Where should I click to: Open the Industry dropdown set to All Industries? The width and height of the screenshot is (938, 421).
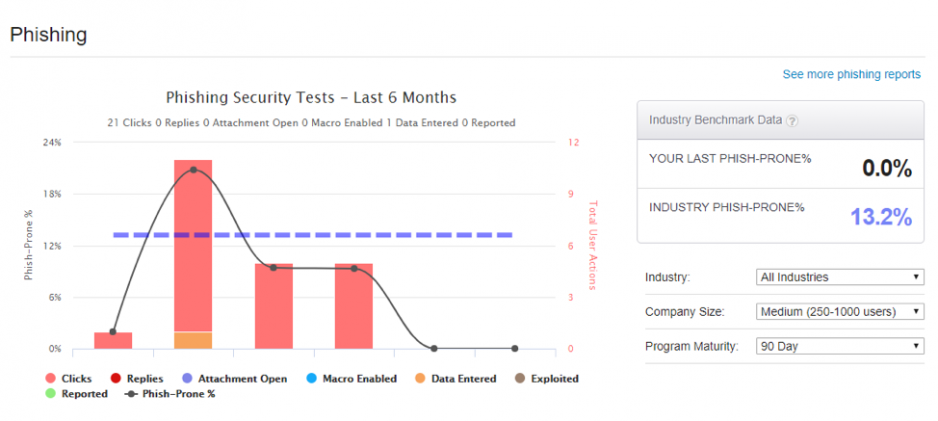(x=840, y=277)
